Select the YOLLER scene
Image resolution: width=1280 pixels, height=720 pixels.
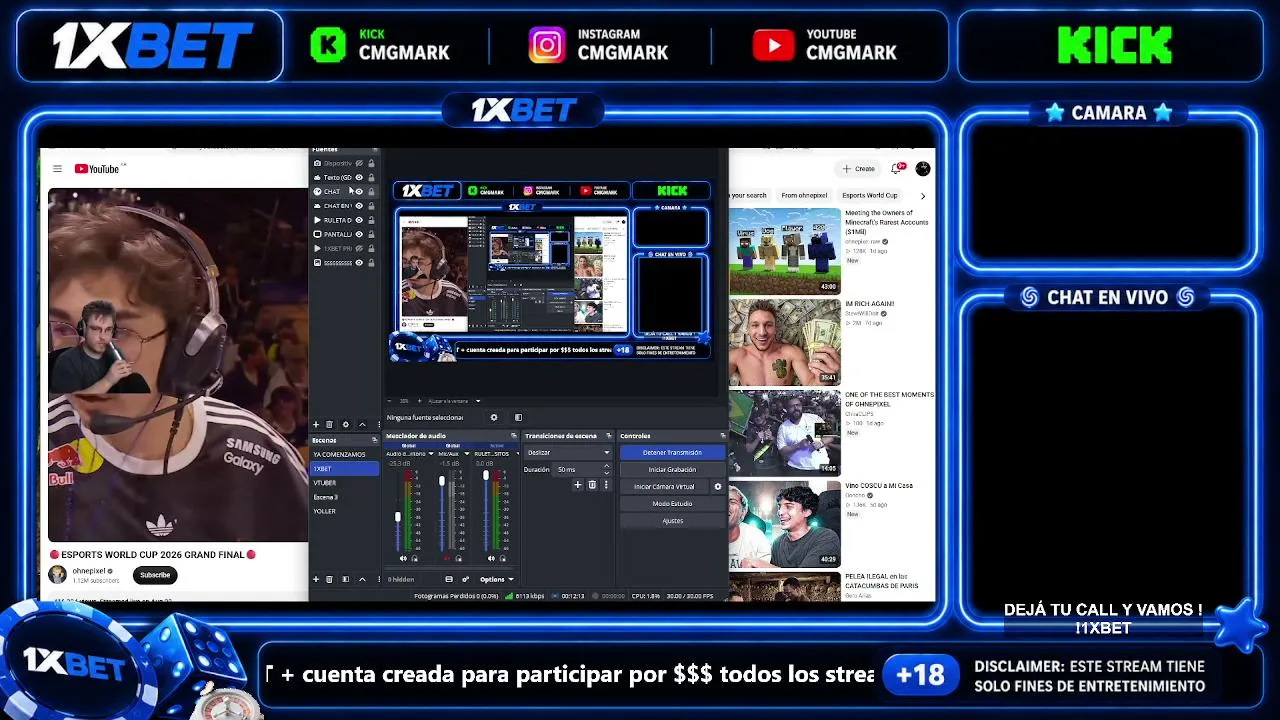click(345, 511)
